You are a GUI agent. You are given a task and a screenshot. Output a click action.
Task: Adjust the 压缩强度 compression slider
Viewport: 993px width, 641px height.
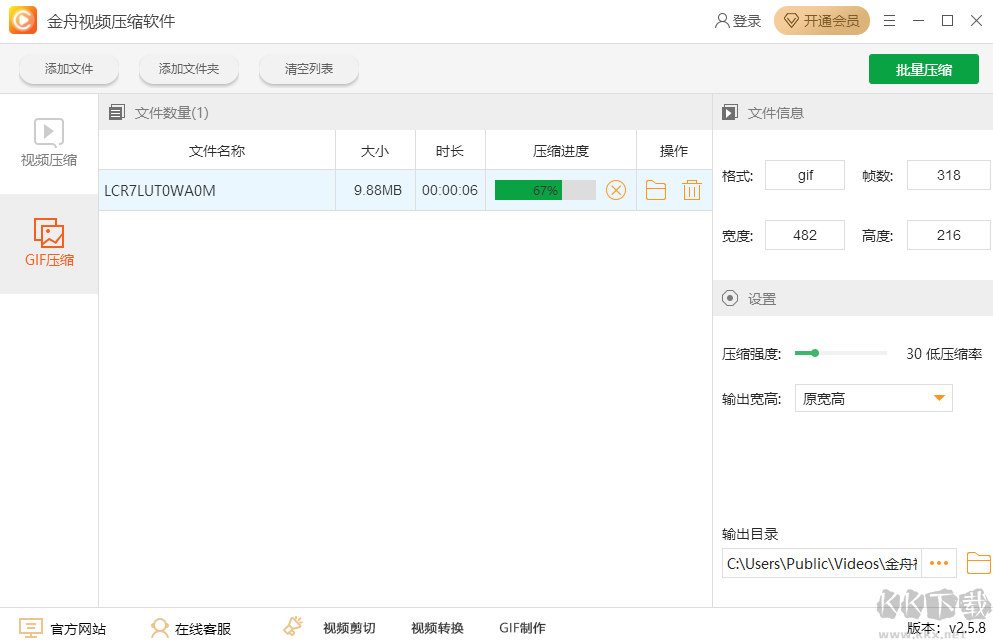click(x=815, y=352)
